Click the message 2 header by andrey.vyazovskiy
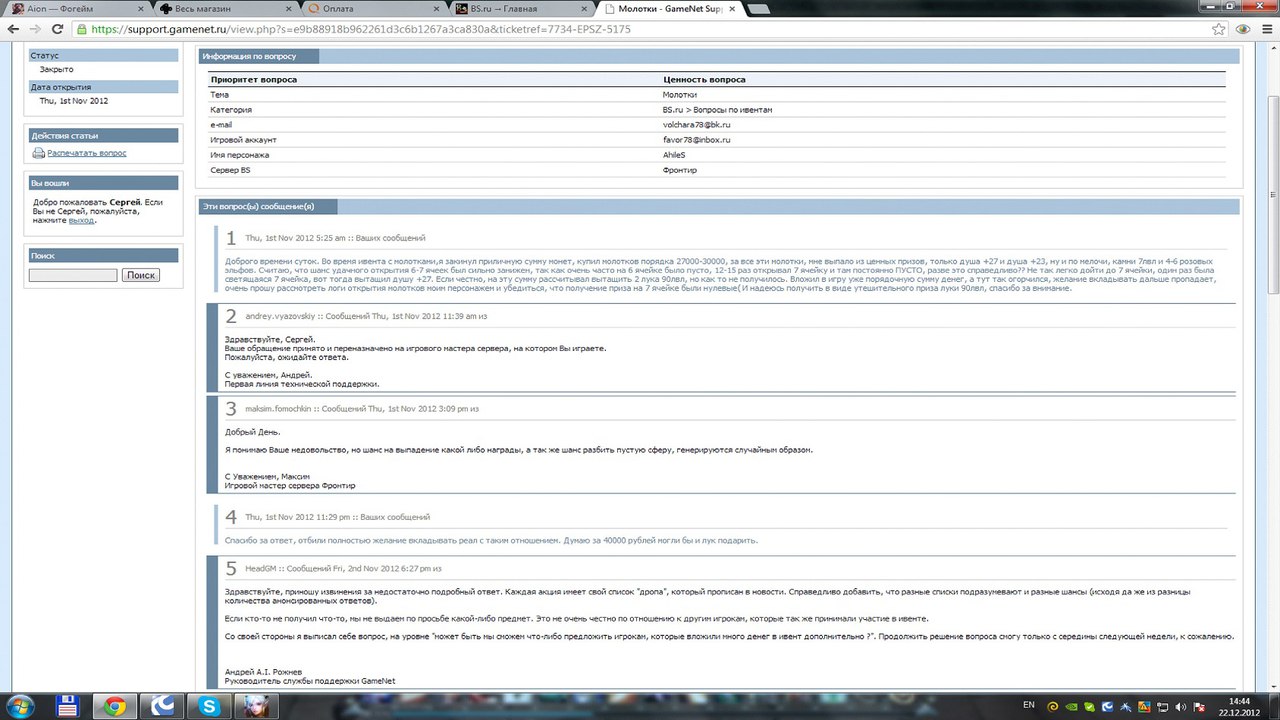Viewport: 1280px width, 720px height. 366,316
